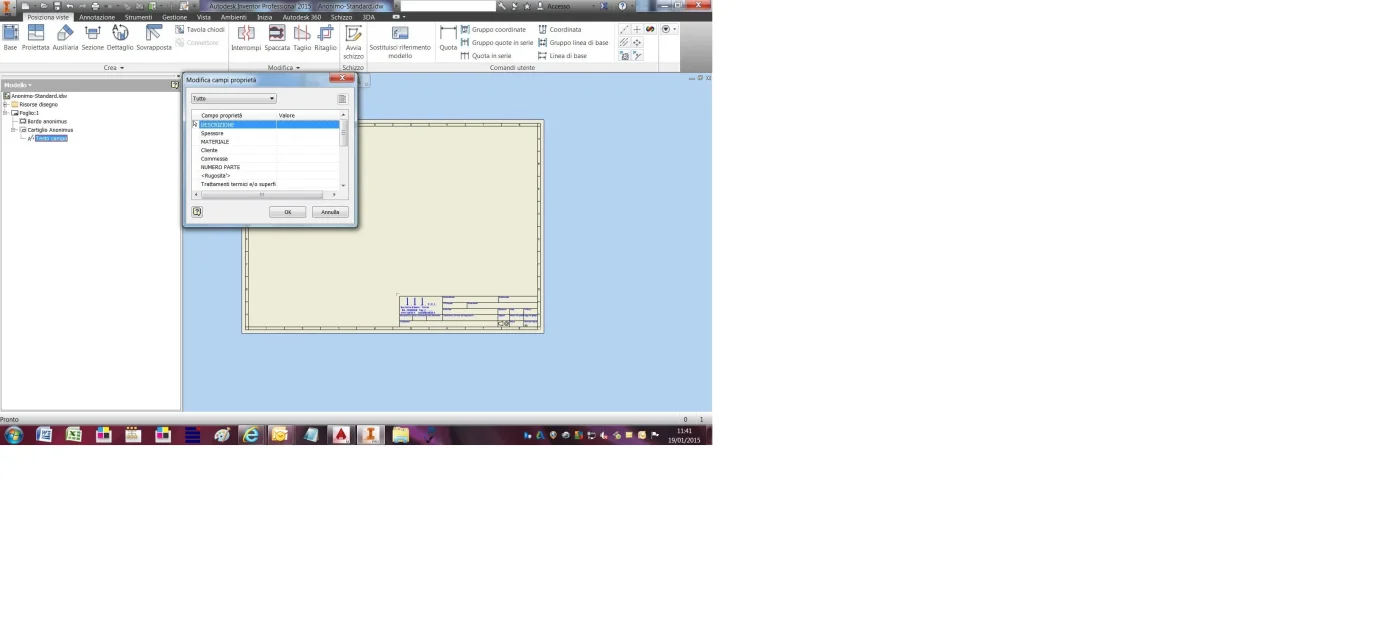Select the Proiettata view tool
Viewport: 1400px width, 640px height.
point(35,38)
